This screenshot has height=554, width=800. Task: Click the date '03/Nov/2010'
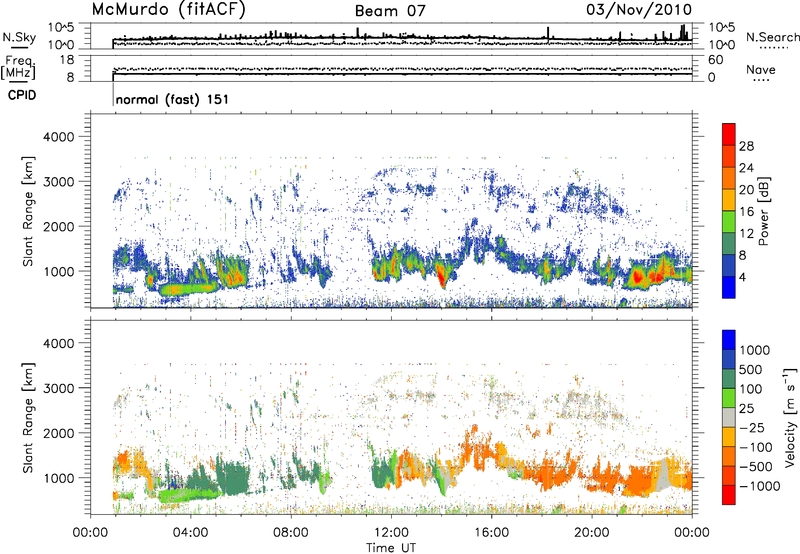tap(639, 10)
